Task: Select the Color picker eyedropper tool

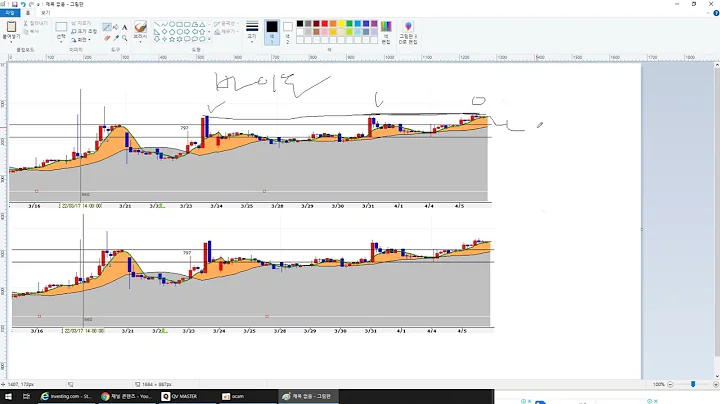Action: click(x=116, y=38)
